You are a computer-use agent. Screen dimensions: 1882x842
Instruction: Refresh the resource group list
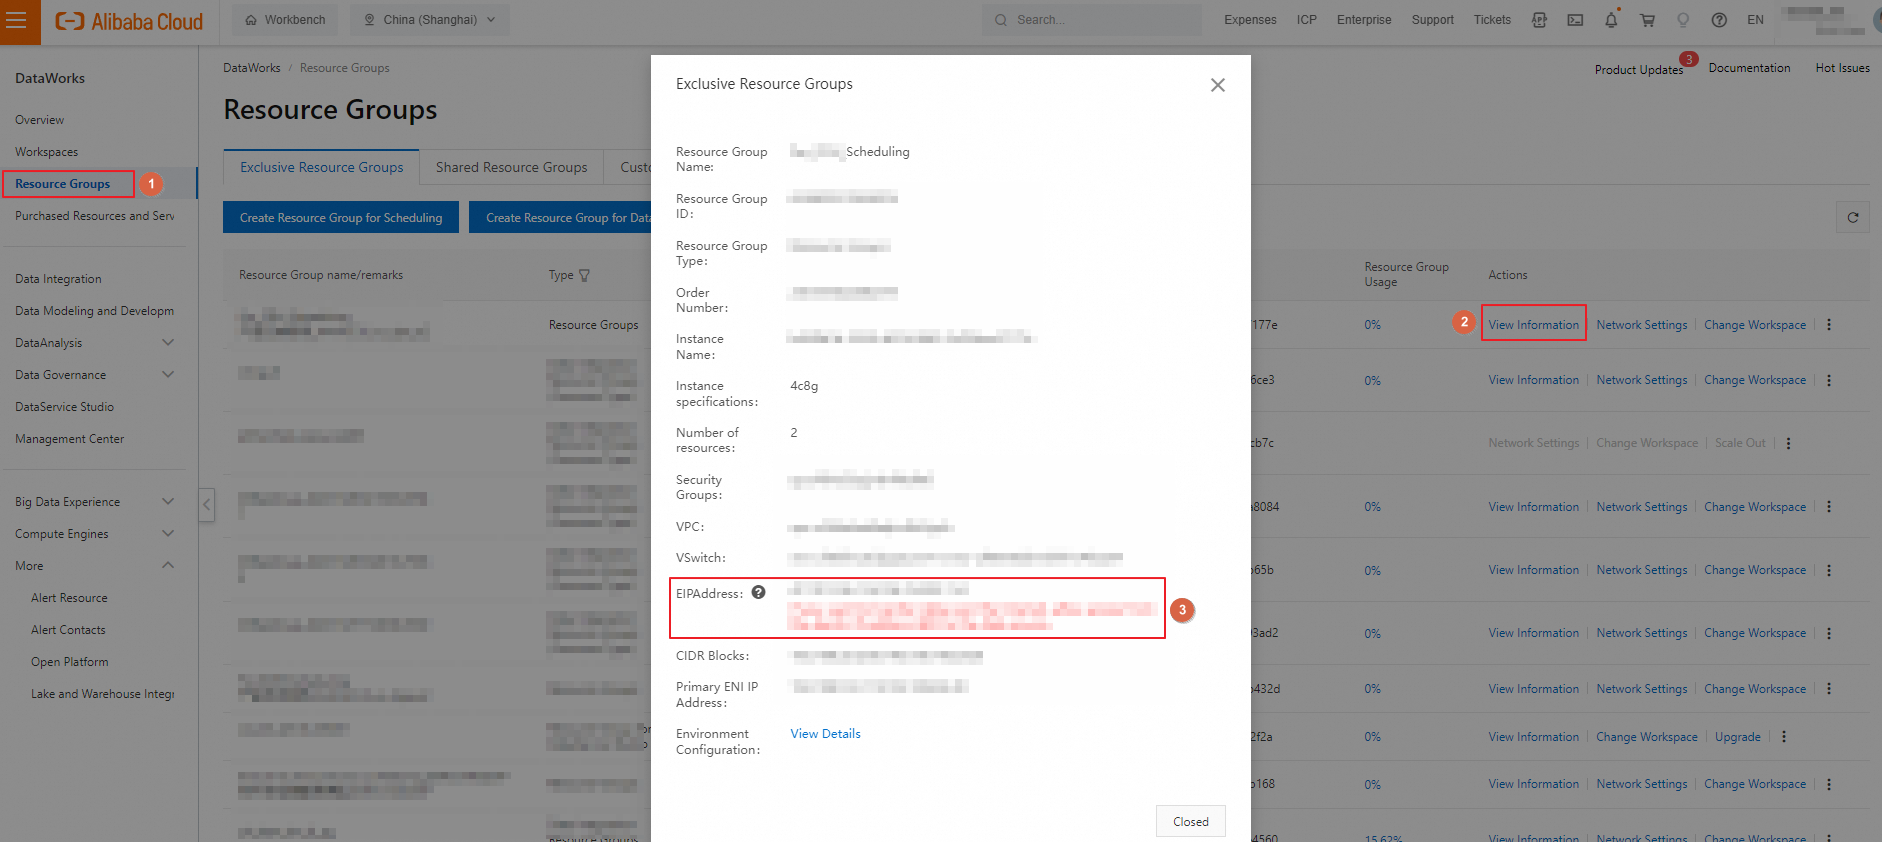tap(1853, 217)
